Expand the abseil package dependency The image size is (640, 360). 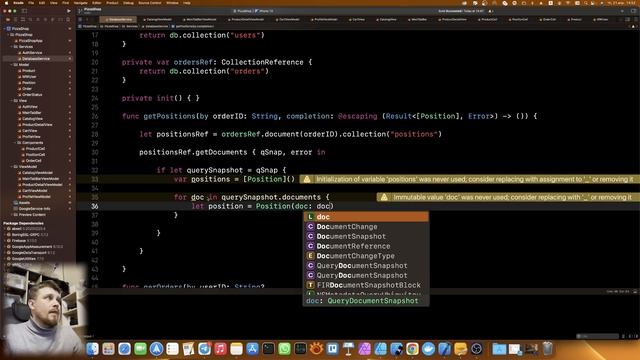5,229
